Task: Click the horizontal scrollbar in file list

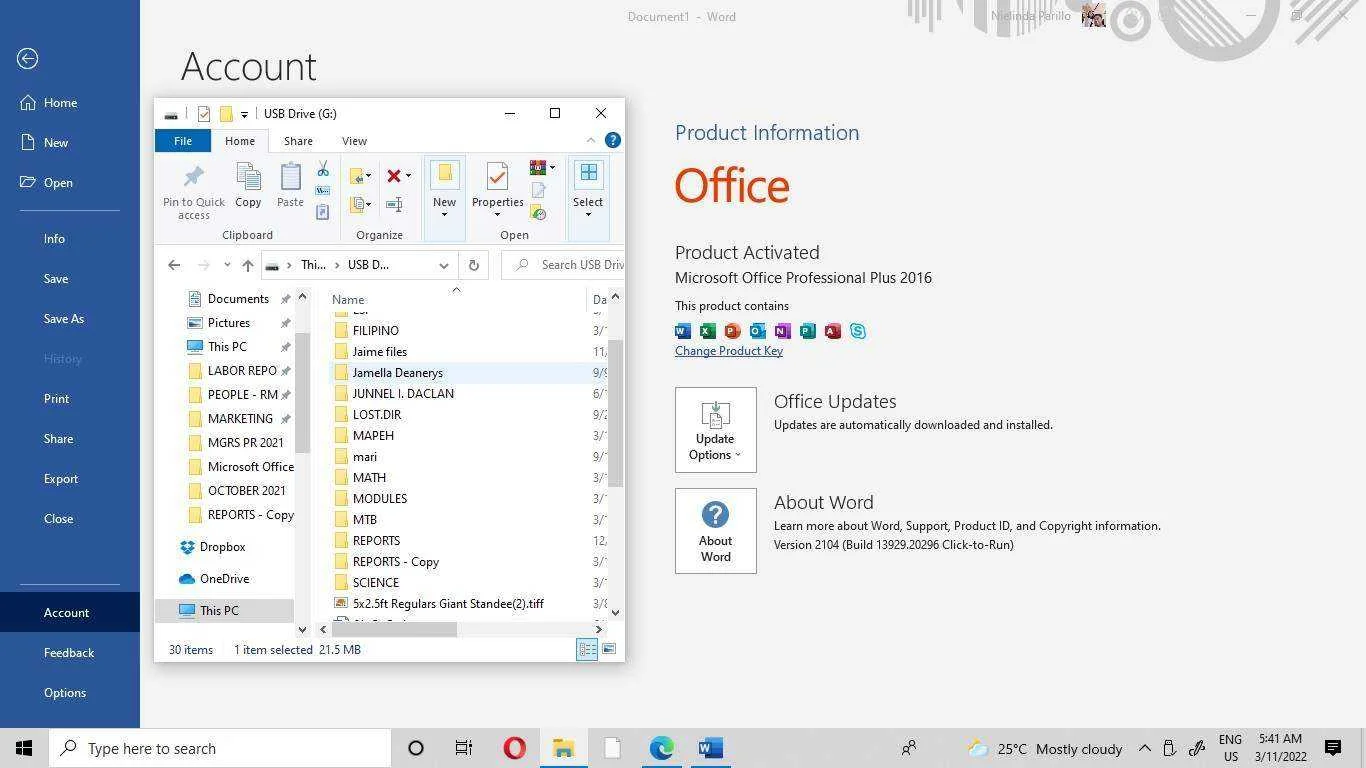Action: click(x=394, y=629)
